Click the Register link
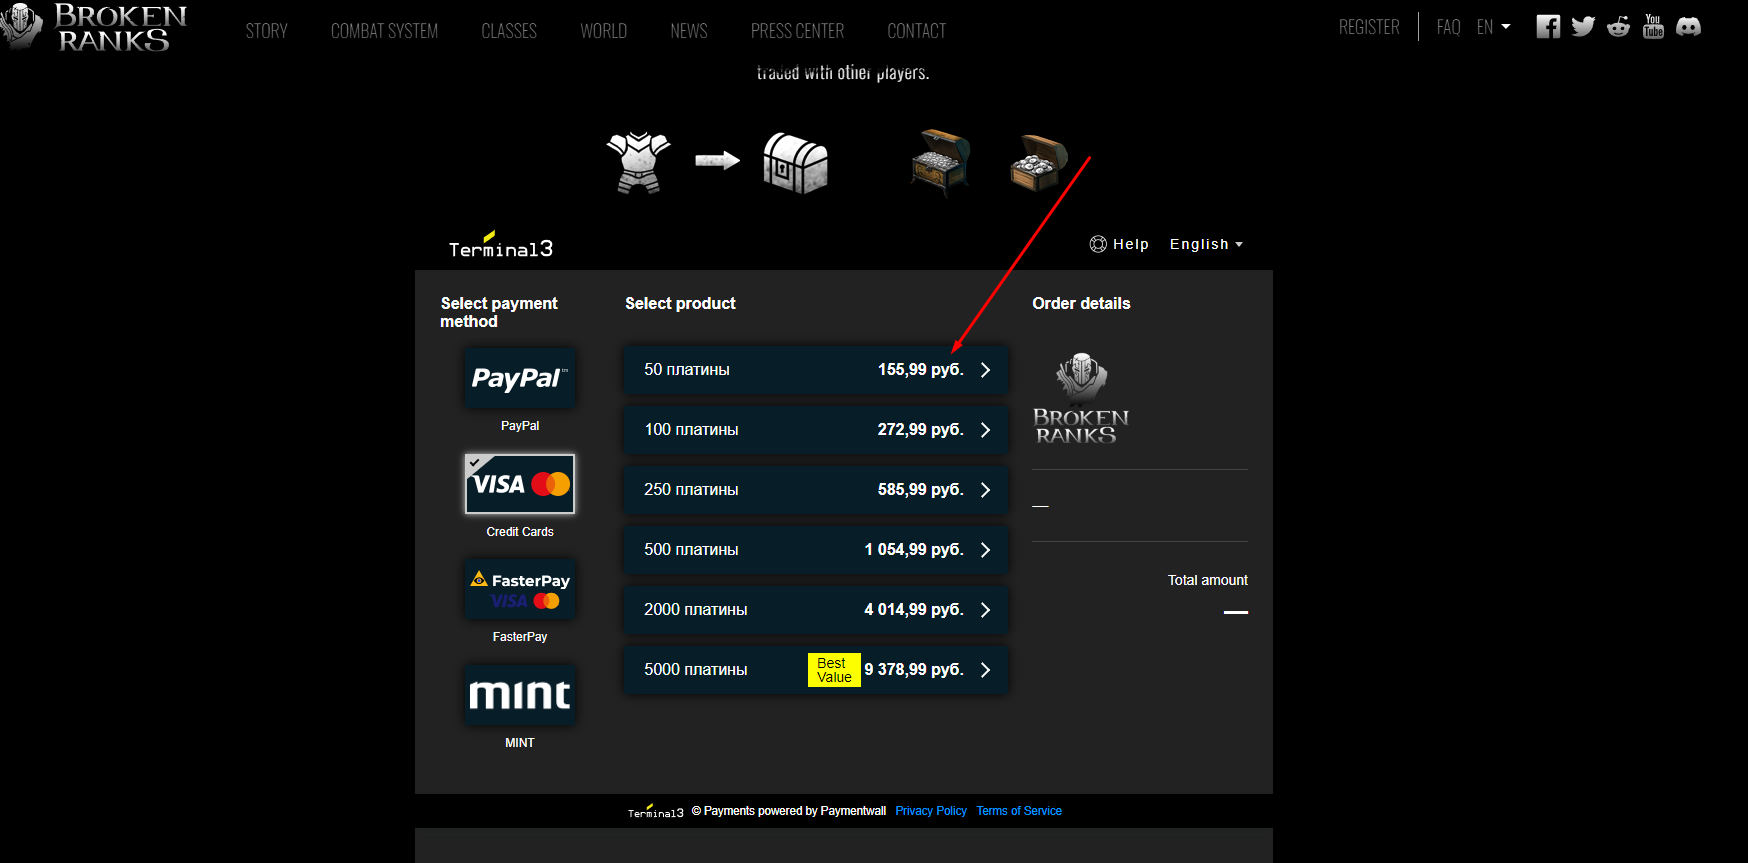Image resolution: width=1748 pixels, height=863 pixels. (1369, 27)
